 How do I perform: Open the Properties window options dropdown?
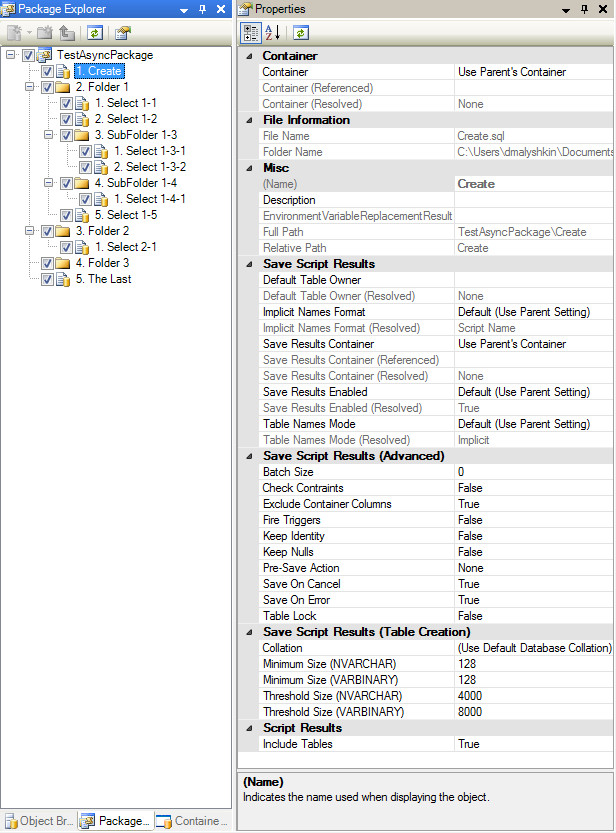click(x=566, y=10)
